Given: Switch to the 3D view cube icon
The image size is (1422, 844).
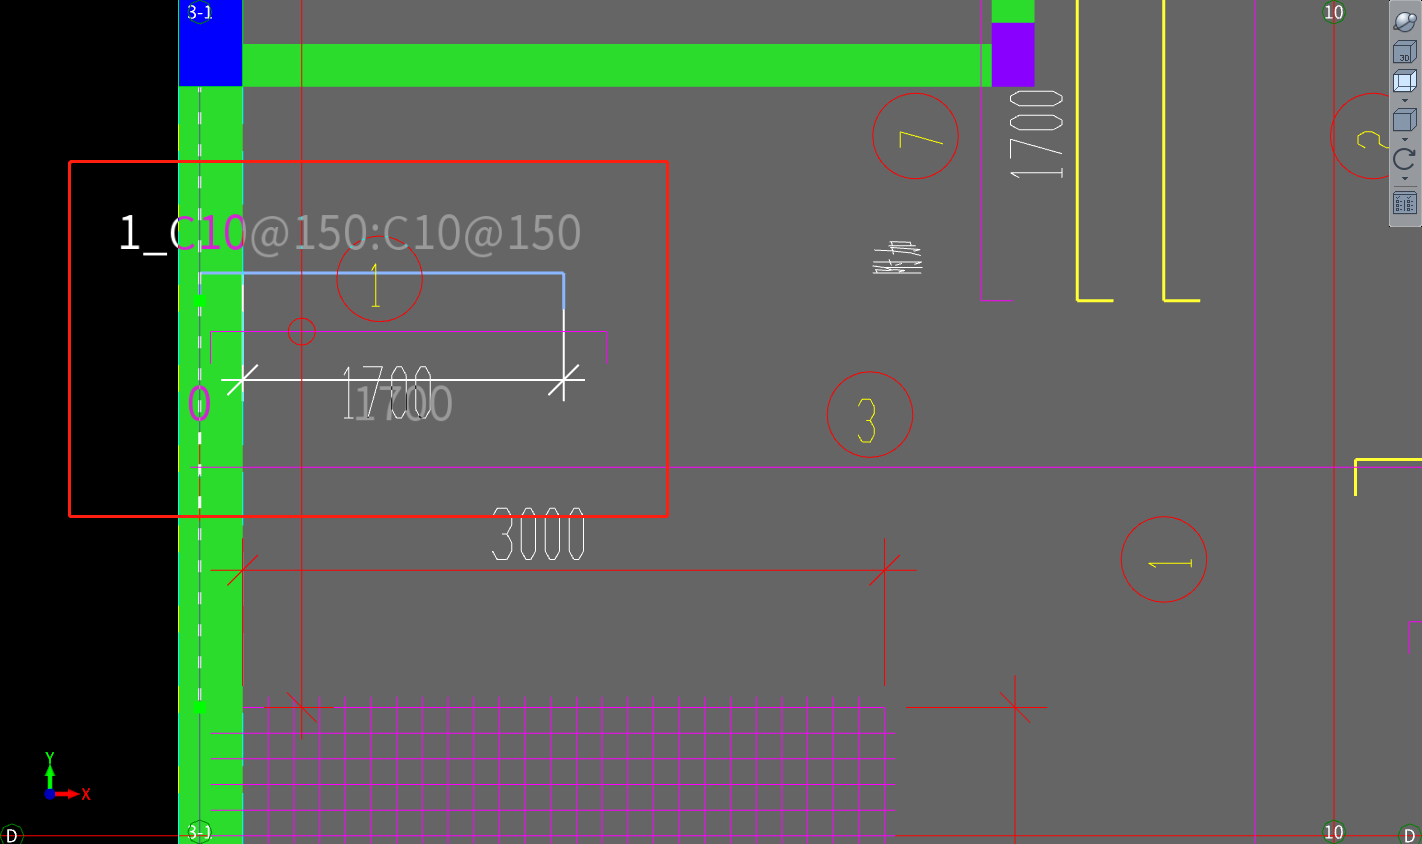Looking at the screenshot, I should tap(1404, 51).
